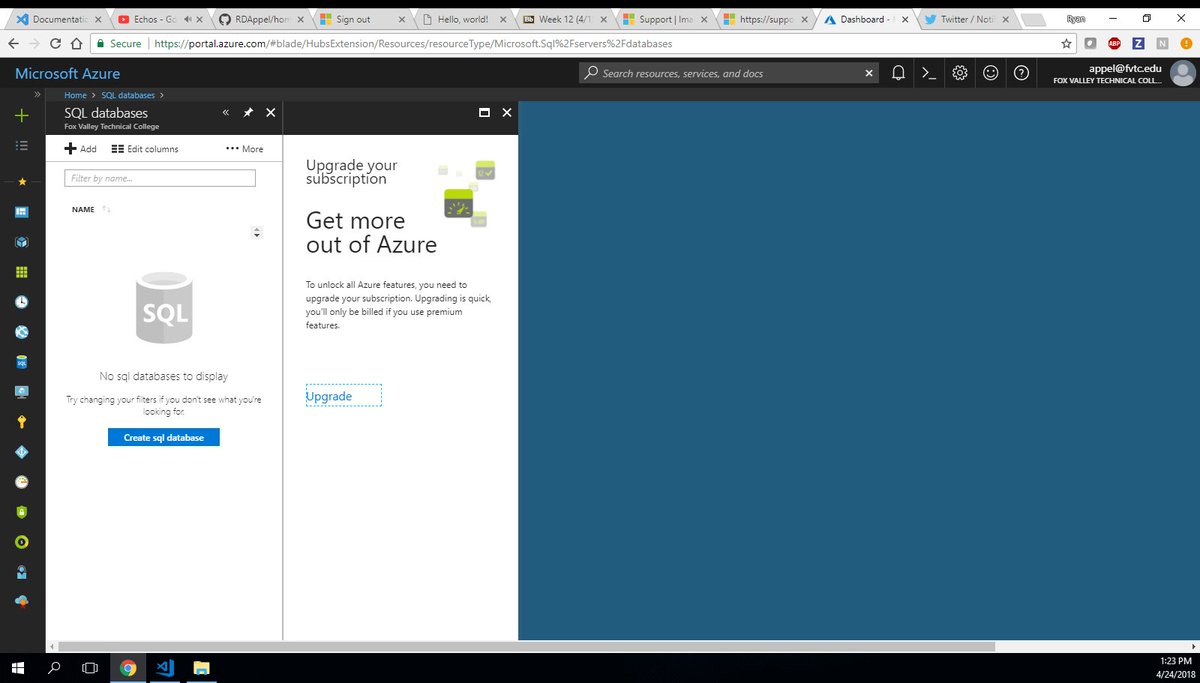Open the green circle sidebar icon

(22, 541)
